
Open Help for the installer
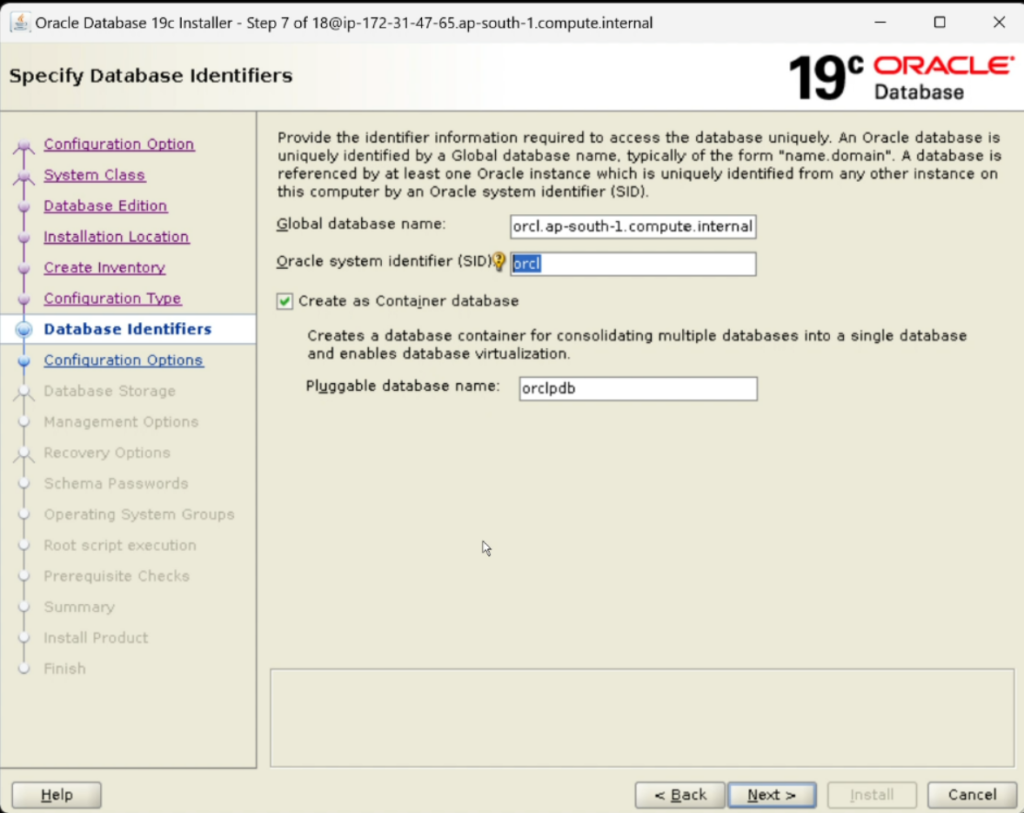(56, 795)
